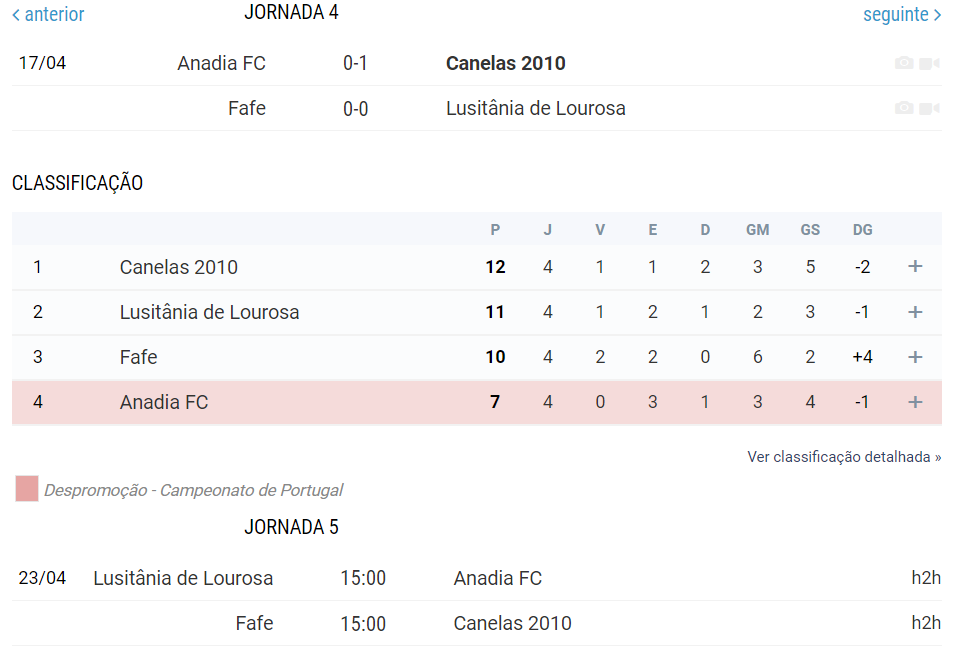Click video icon for Anadia FC match
Viewport: 959px width, 652px height.
point(929,63)
